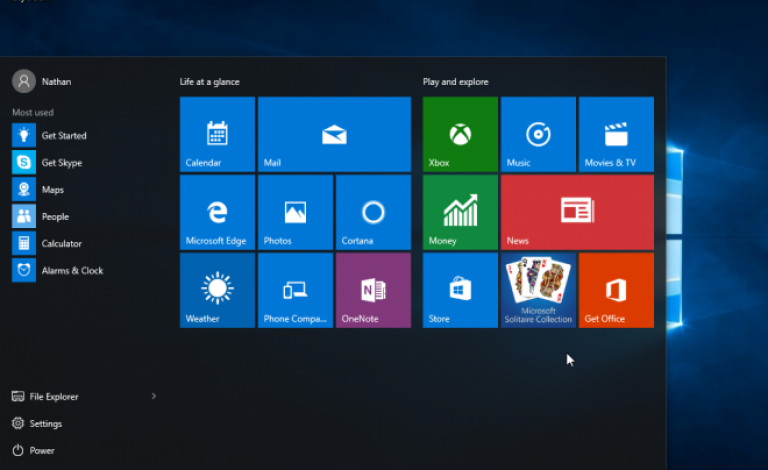Image resolution: width=768 pixels, height=470 pixels.
Task: Open the Mail tile
Action: pos(334,134)
